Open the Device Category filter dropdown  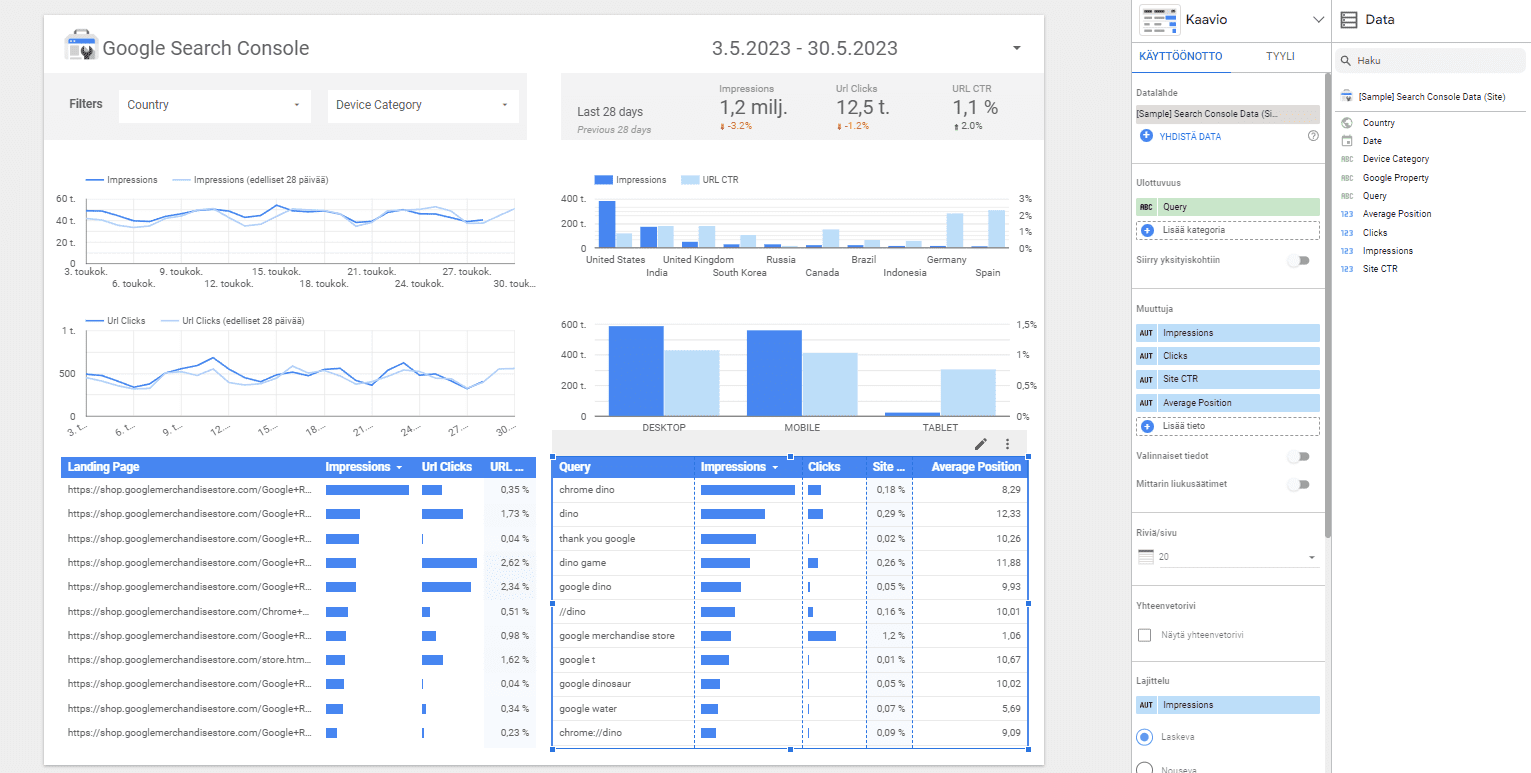click(423, 105)
